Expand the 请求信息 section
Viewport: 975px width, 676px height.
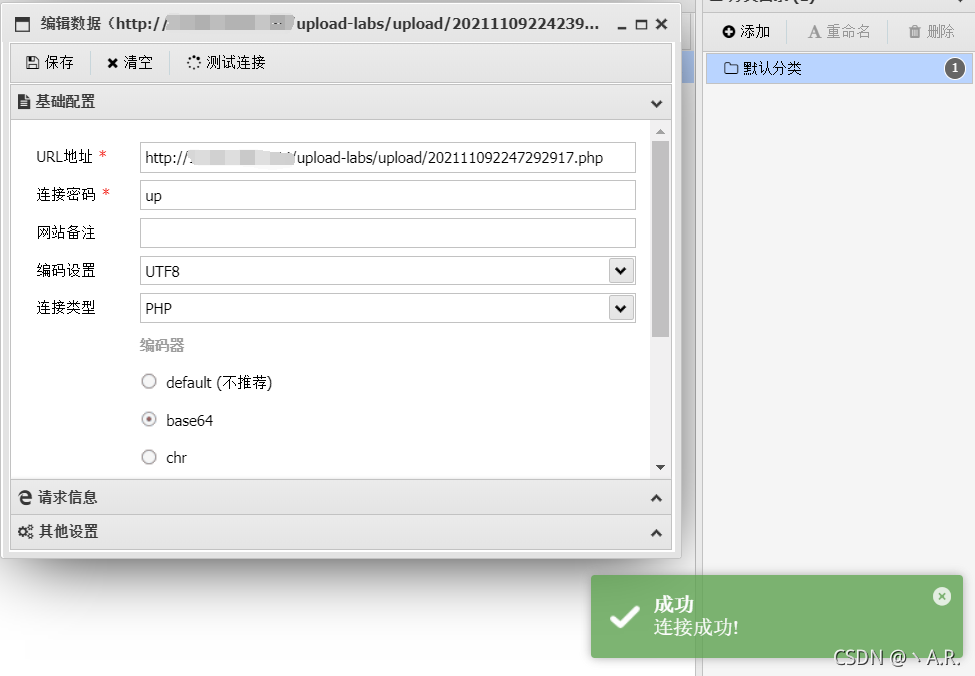click(x=341, y=498)
